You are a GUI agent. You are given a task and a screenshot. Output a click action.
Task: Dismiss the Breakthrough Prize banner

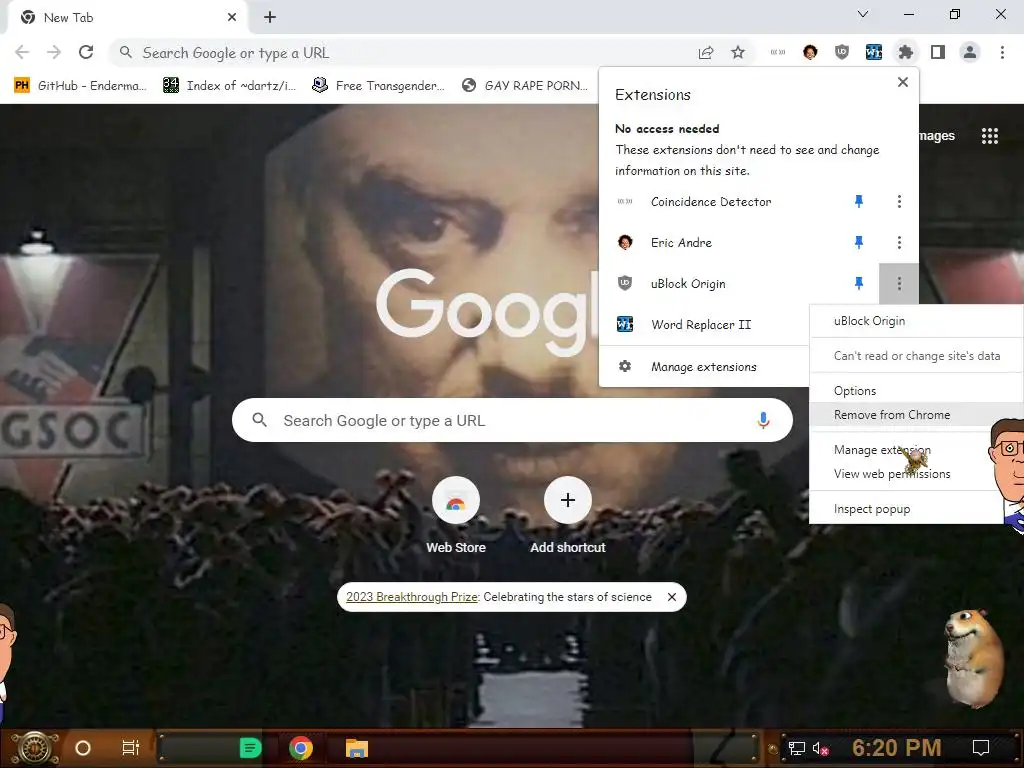point(671,597)
